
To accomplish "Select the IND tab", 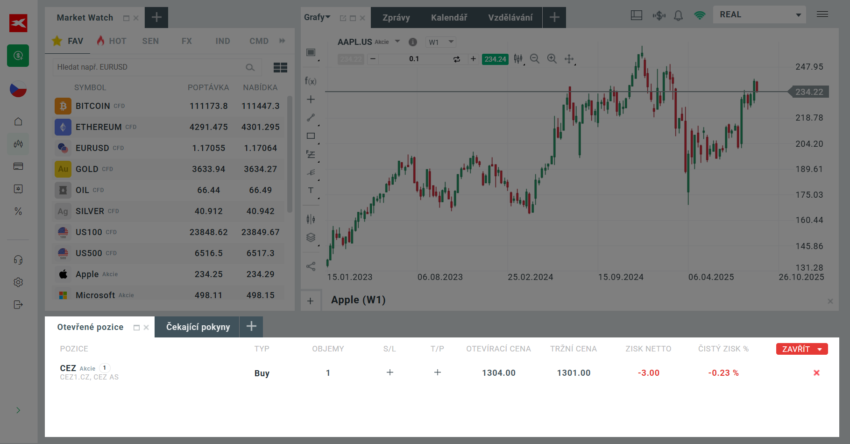I will [222, 41].
